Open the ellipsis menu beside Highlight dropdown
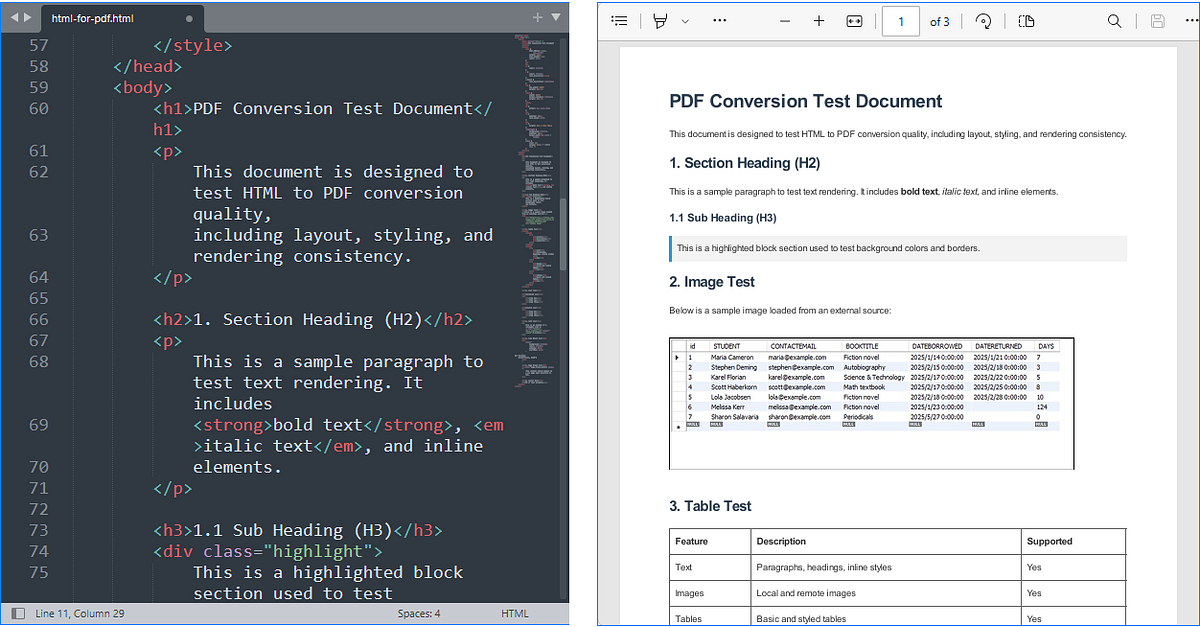The width and height of the screenshot is (1200, 627). (720, 21)
